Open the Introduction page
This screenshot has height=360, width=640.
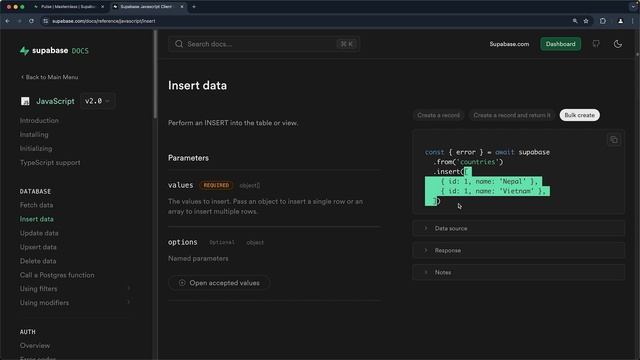point(39,121)
